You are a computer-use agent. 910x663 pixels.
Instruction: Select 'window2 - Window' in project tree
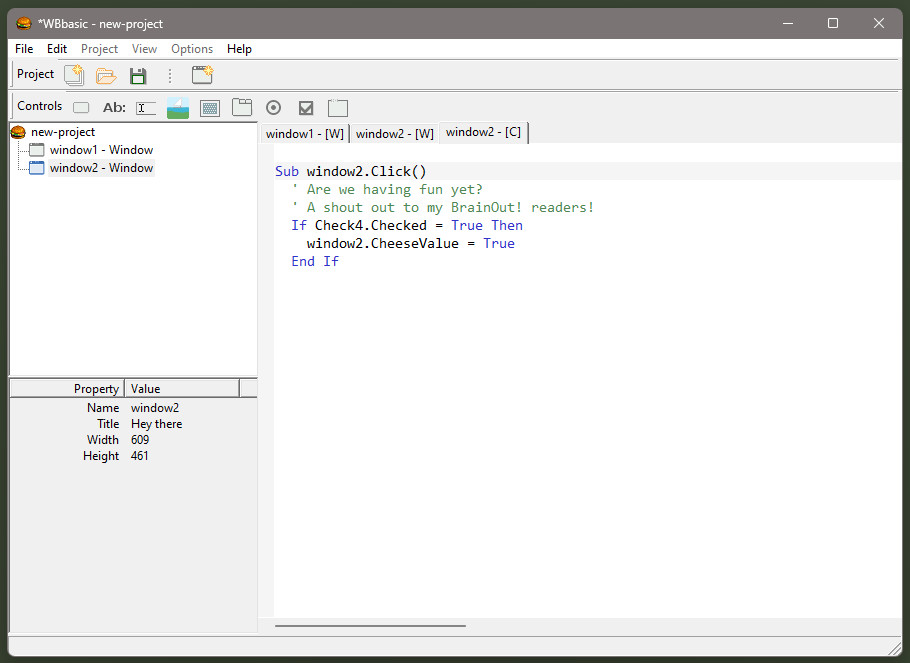(102, 168)
